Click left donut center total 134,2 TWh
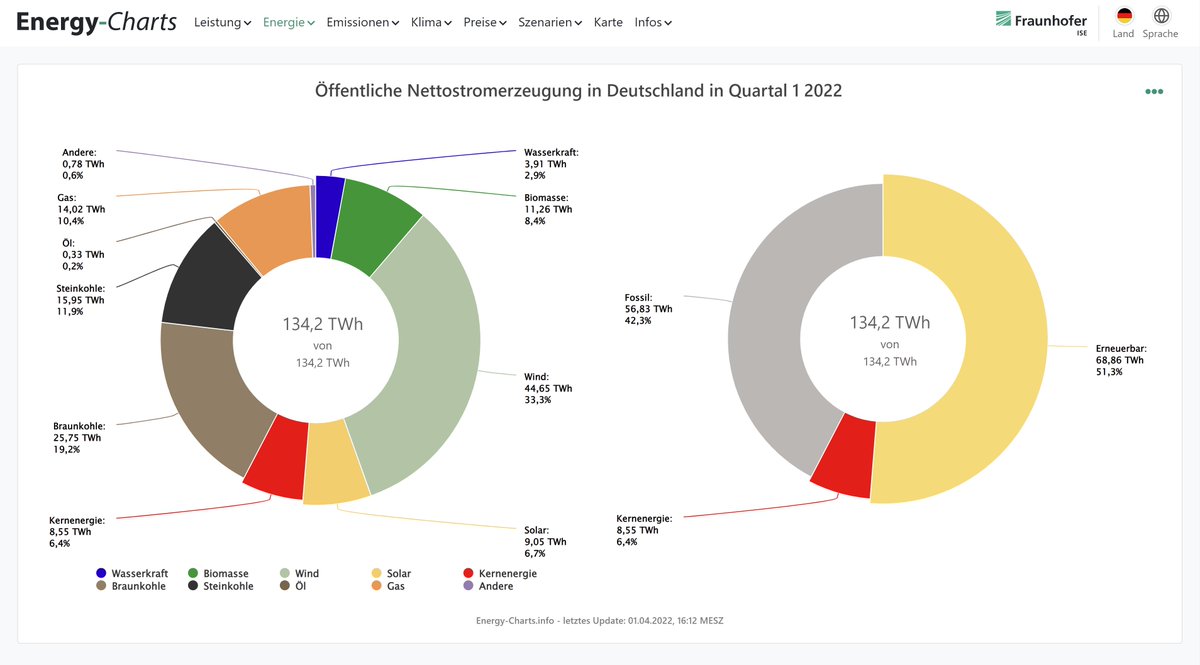The width and height of the screenshot is (1200, 665). tap(323, 324)
